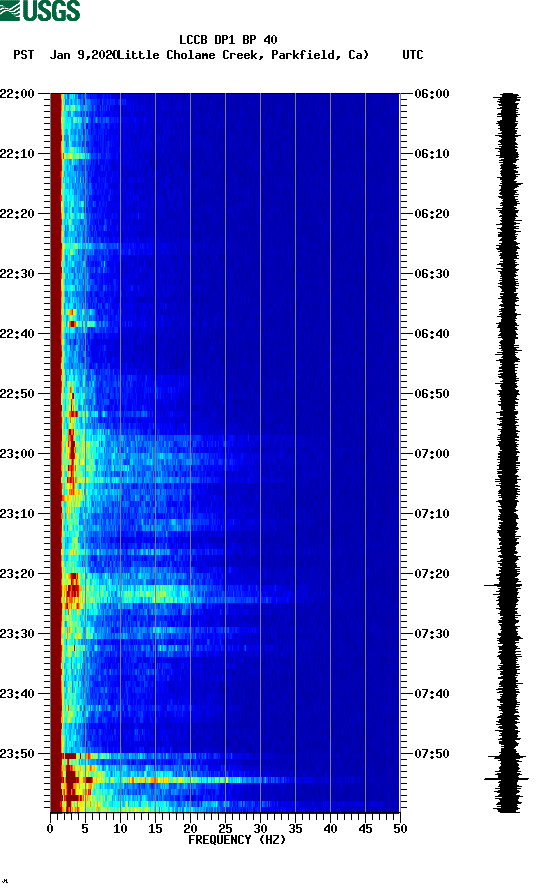
Task: Click the 'UTC' timezone label
Action: tap(413, 55)
